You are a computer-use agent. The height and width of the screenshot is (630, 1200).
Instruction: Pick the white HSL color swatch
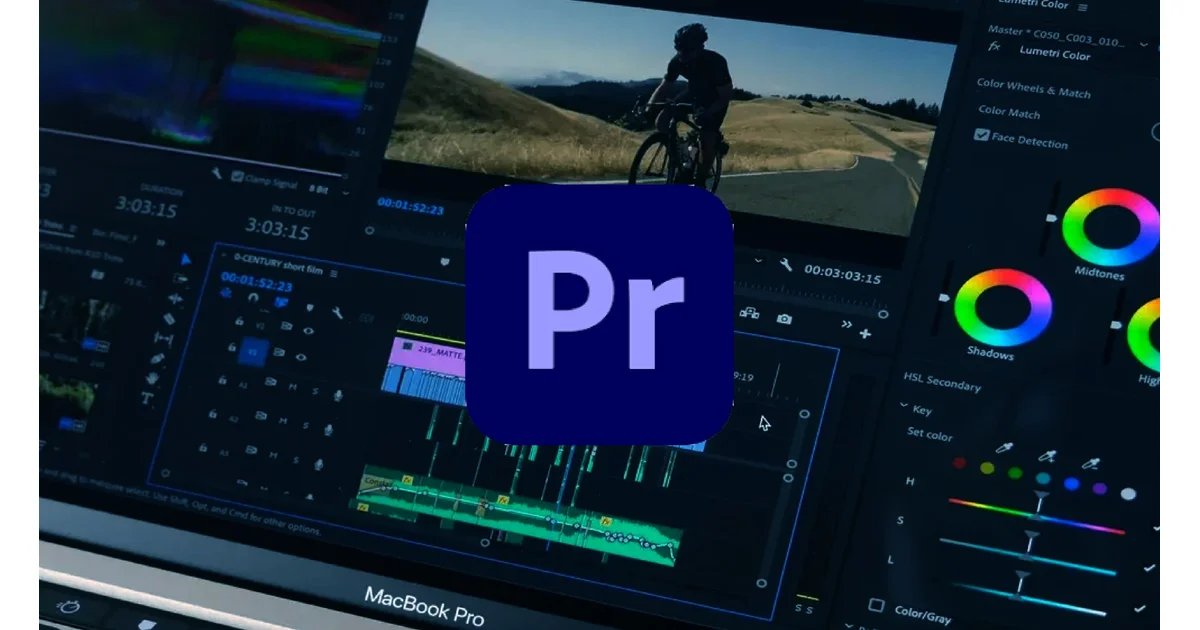[x=1128, y=493]
